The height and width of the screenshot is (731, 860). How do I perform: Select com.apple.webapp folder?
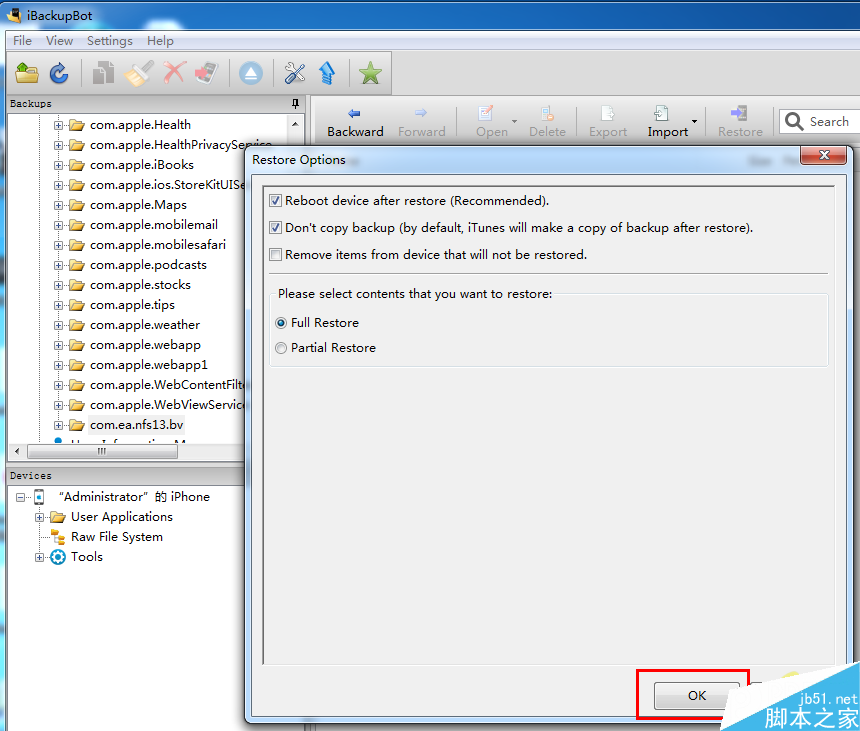[145, 345]
